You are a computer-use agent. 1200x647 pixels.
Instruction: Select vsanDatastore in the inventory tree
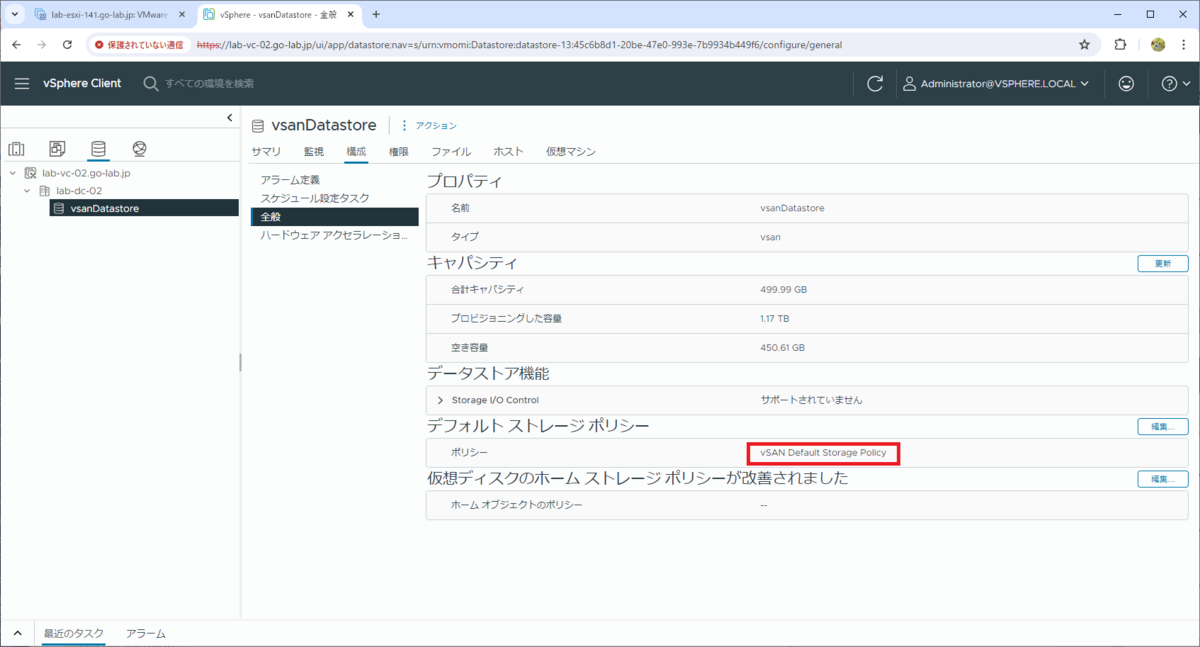point(144,208)
